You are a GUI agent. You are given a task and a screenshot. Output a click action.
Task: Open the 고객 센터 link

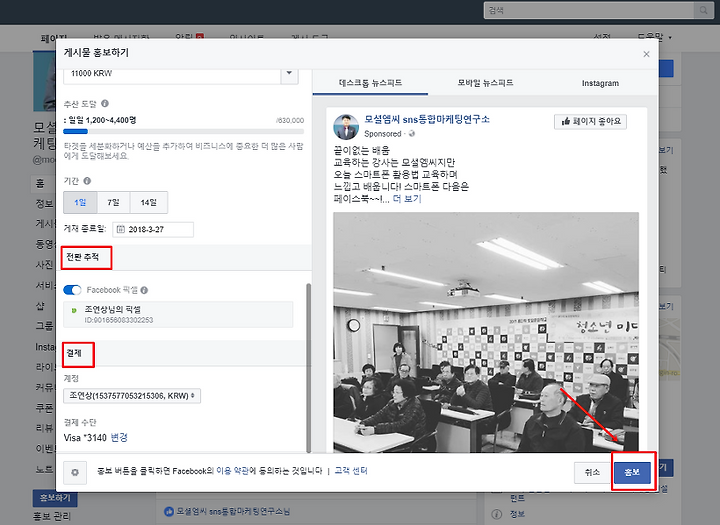351,471
